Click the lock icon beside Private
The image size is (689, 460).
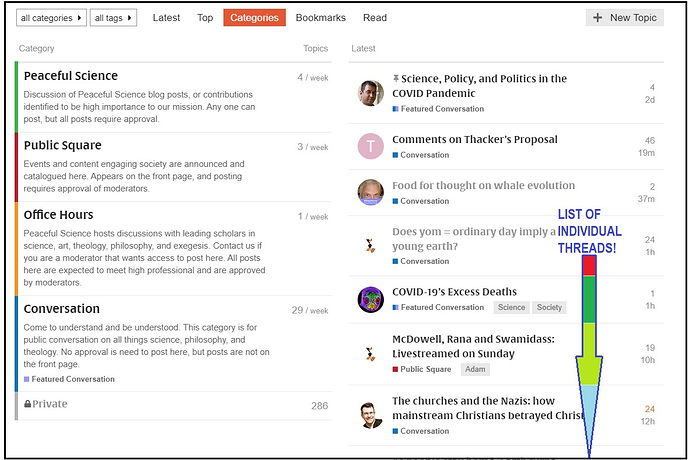click(x=28, y=405)
